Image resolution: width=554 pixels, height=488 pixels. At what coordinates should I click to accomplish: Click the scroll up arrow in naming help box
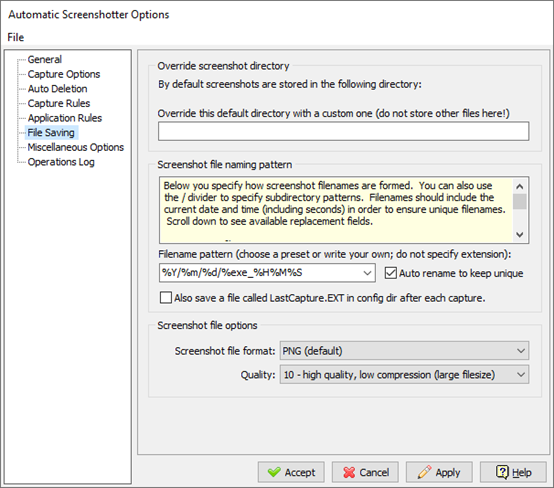[520, 186]
